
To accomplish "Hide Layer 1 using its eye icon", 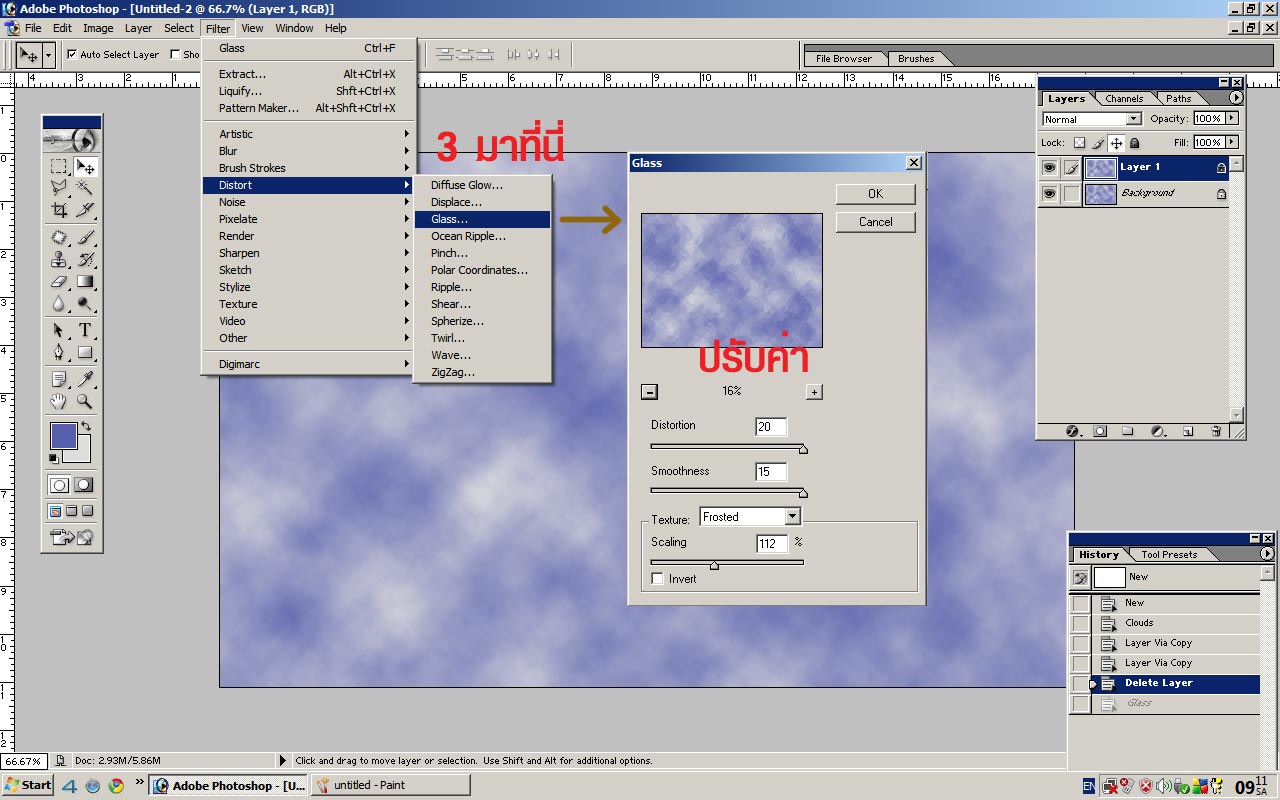I will [x=1049, y=168].
